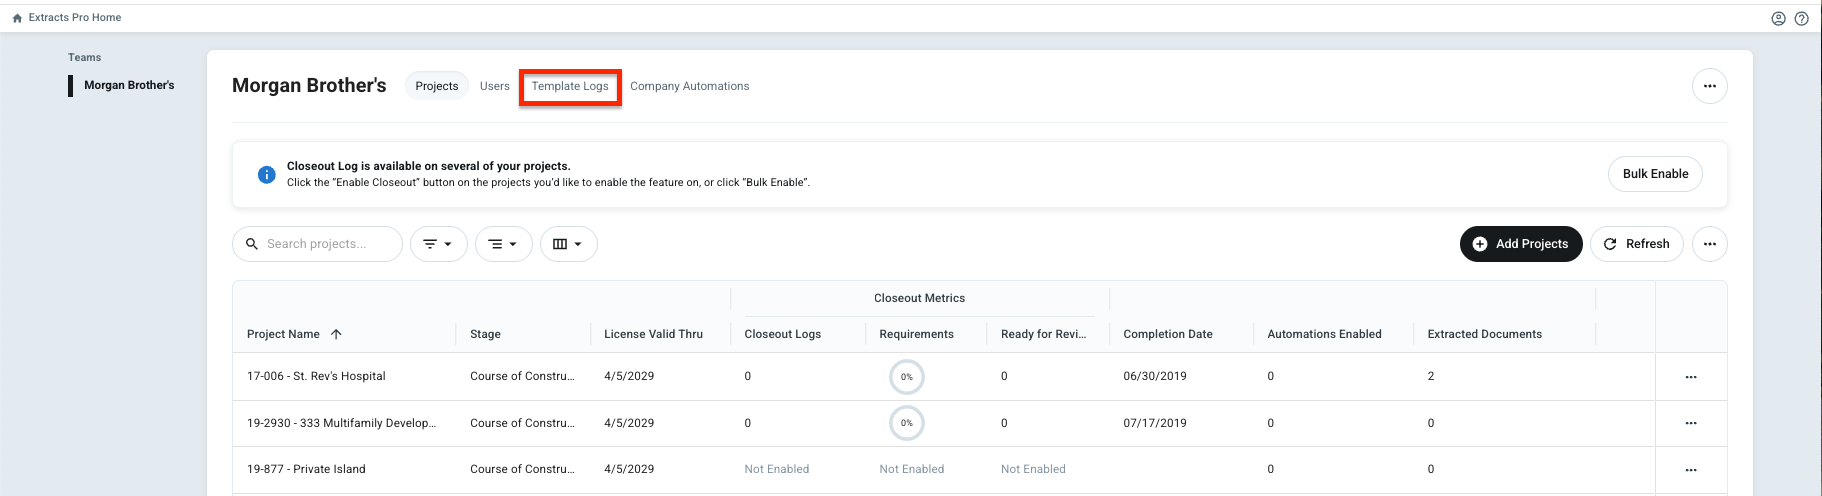Open the Company Automations tab
The image size is (1822, 496).
(689, 86)
